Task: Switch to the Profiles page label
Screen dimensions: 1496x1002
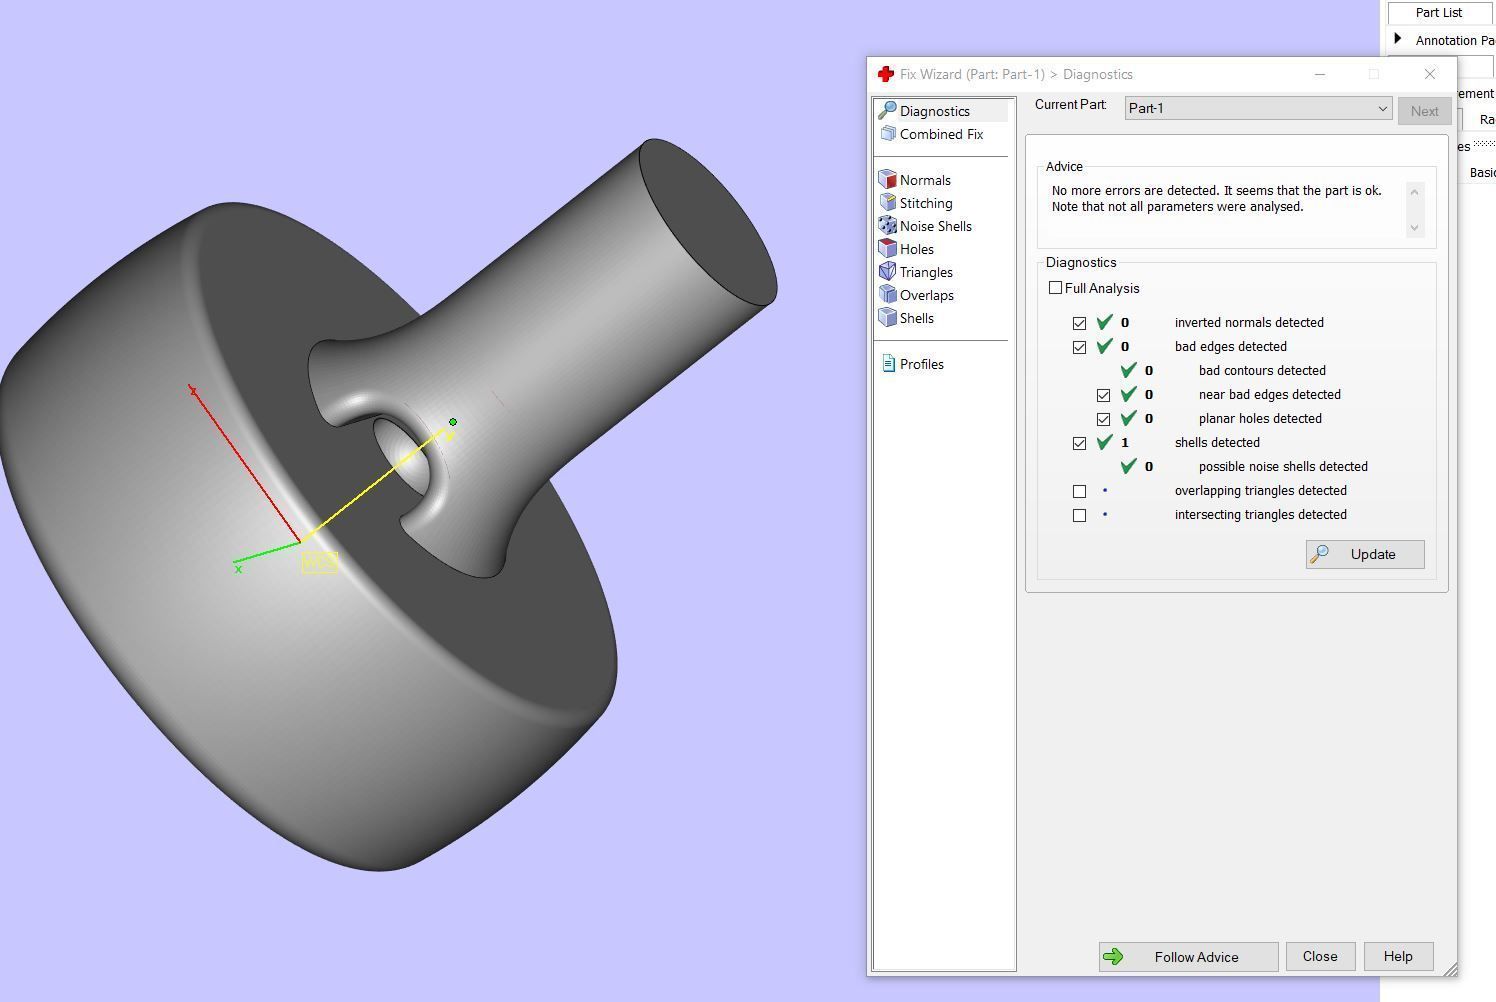Action: 922,364
